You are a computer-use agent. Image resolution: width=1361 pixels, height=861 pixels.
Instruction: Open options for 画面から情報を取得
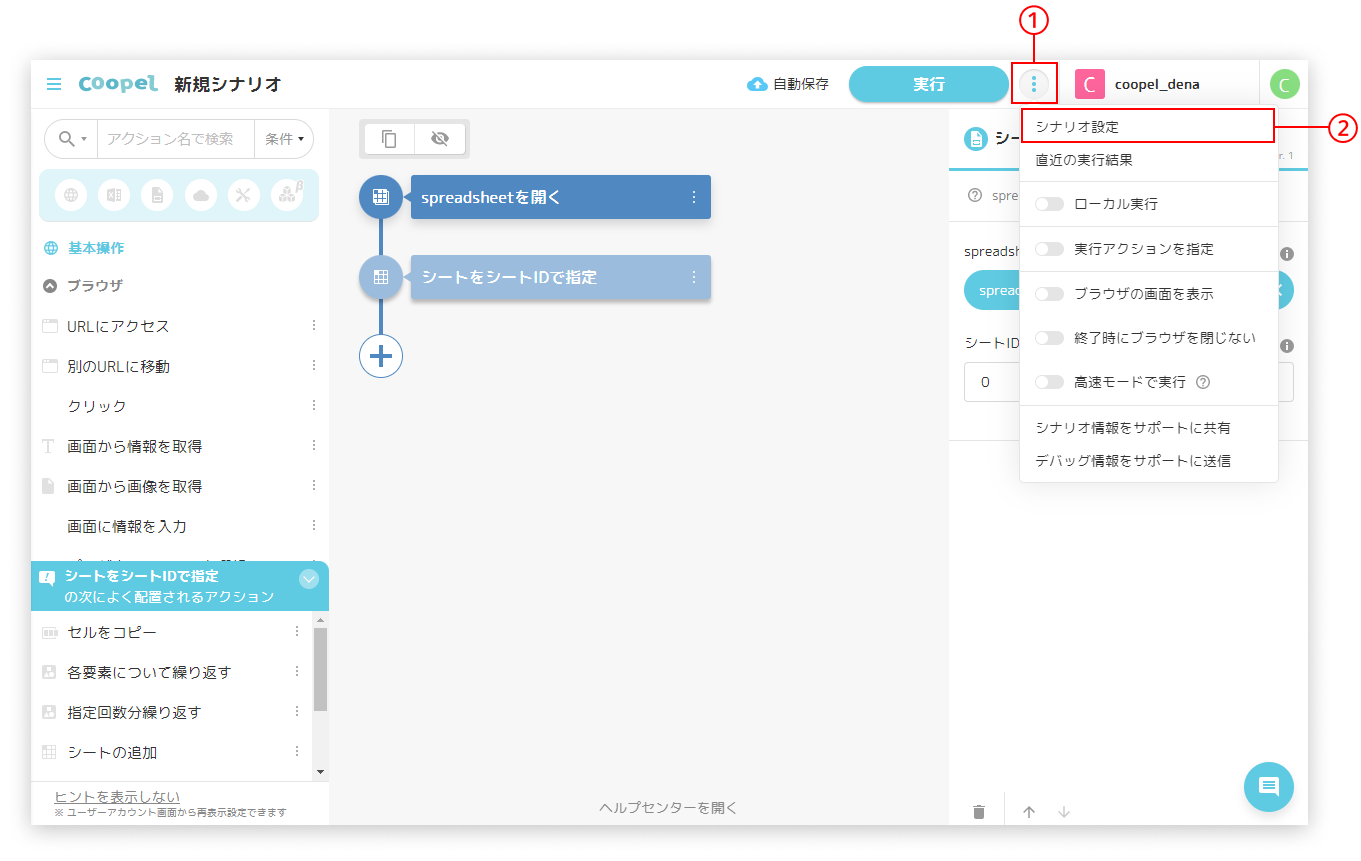tap(313, 446)
